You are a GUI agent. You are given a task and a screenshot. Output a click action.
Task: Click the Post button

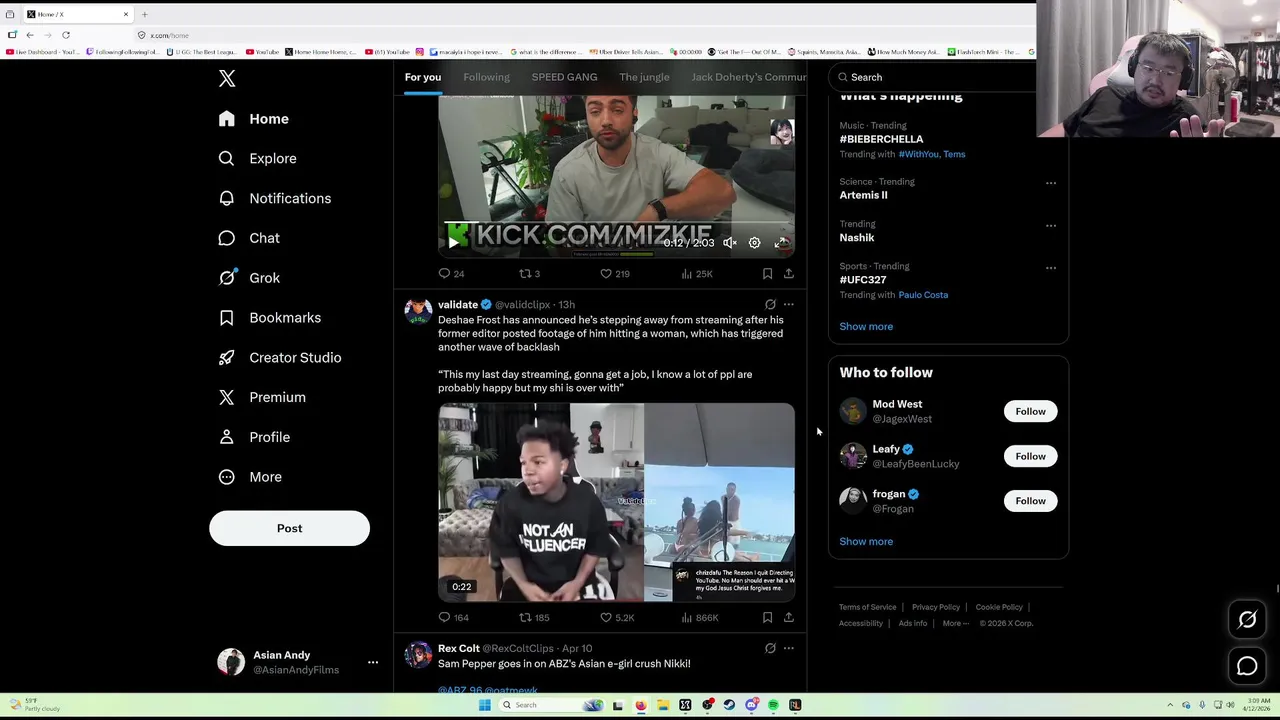[289, 528]
